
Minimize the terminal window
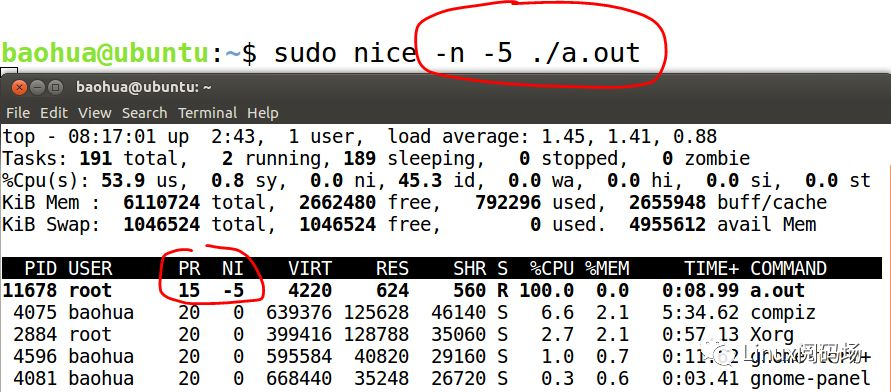38,87
